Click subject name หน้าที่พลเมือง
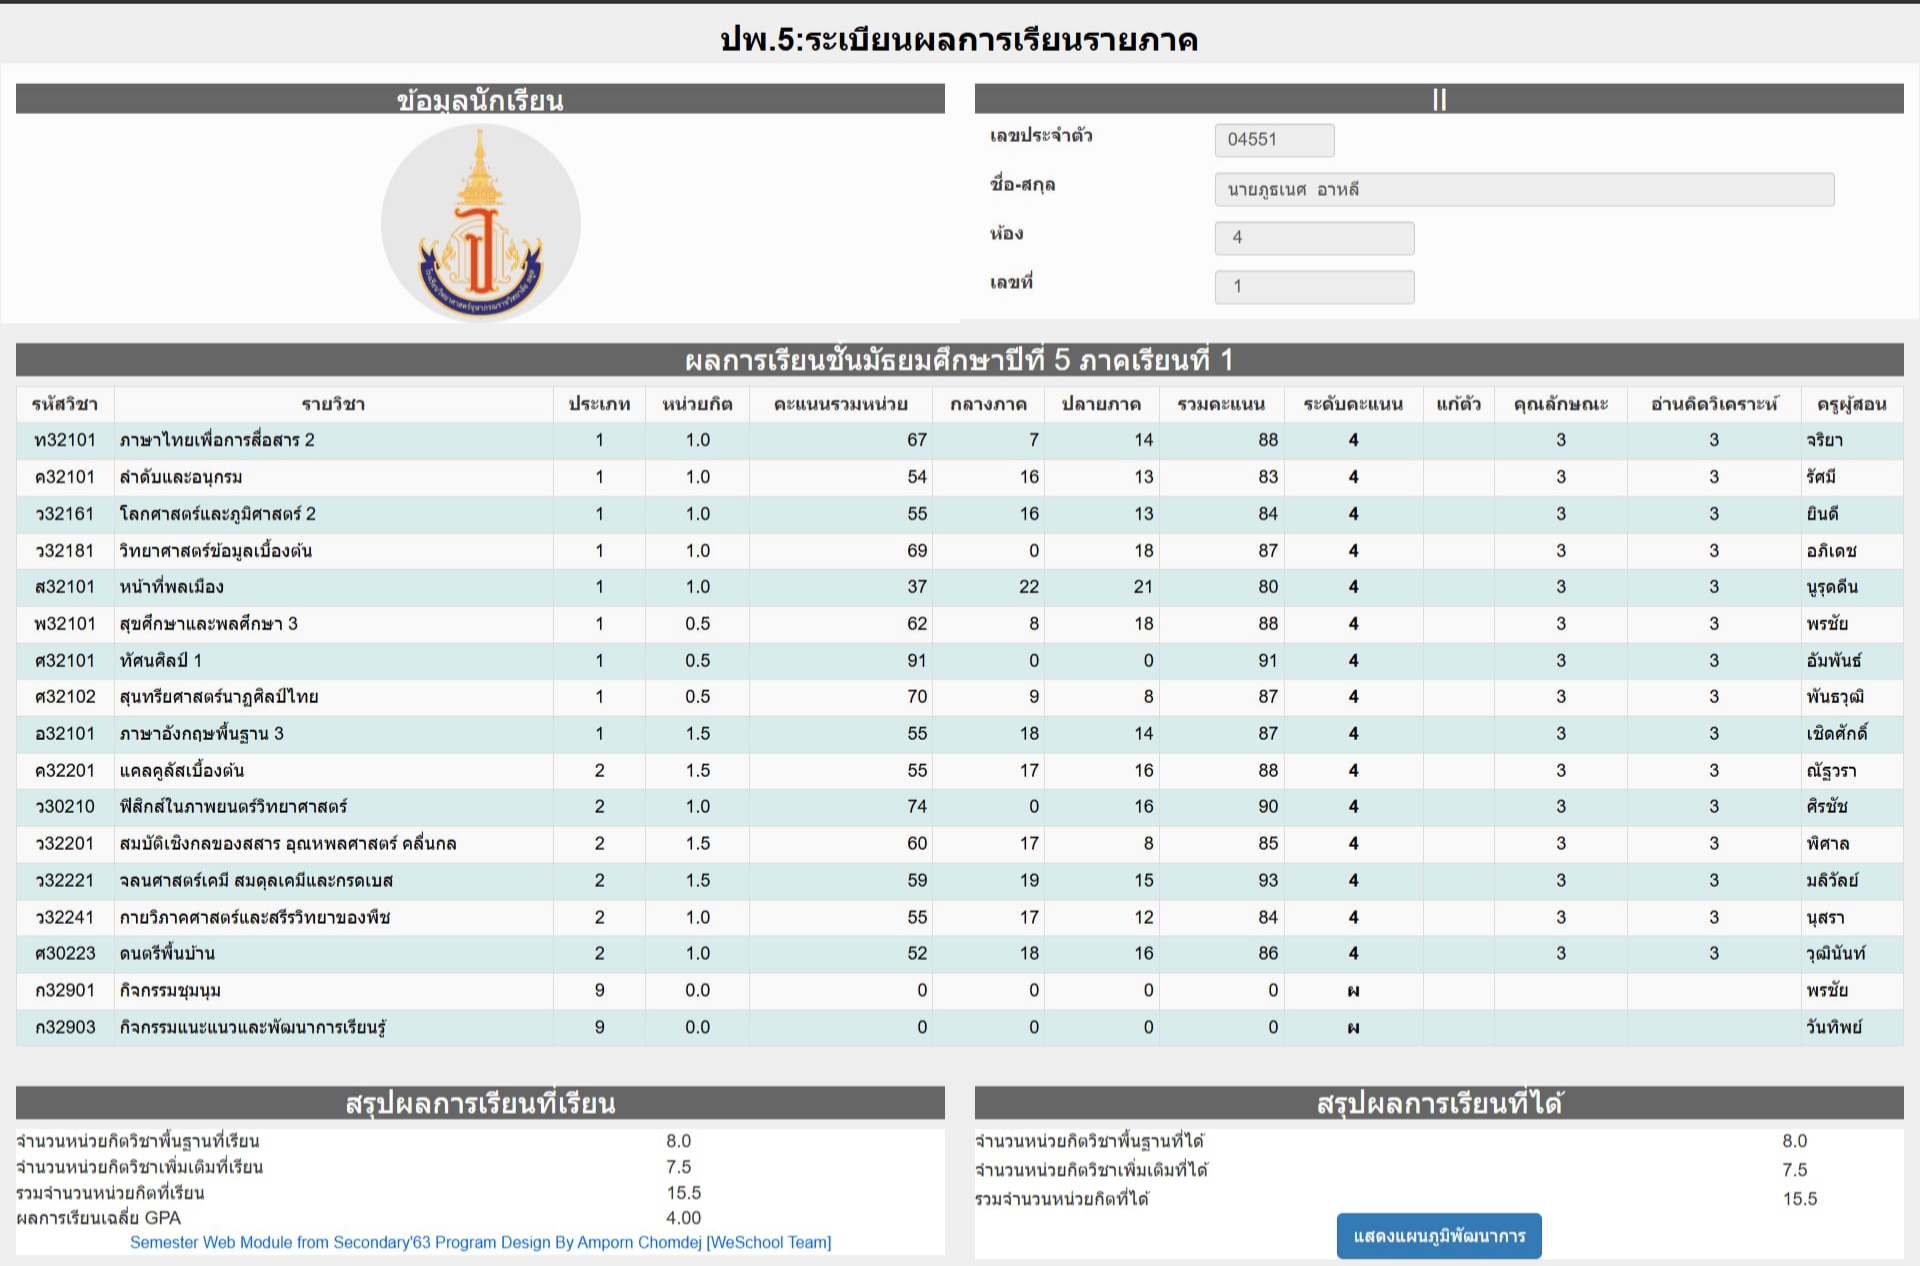The image size is (1920, 1266). tap(171, 587)
